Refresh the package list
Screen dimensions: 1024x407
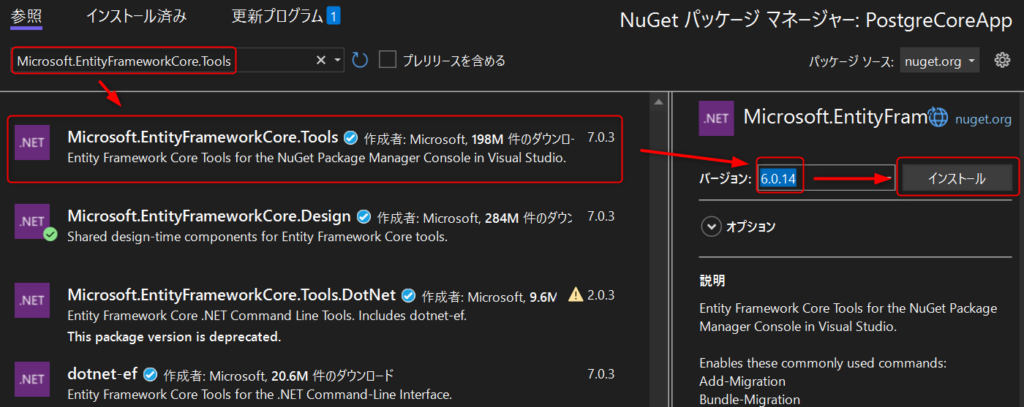(360, 61)
